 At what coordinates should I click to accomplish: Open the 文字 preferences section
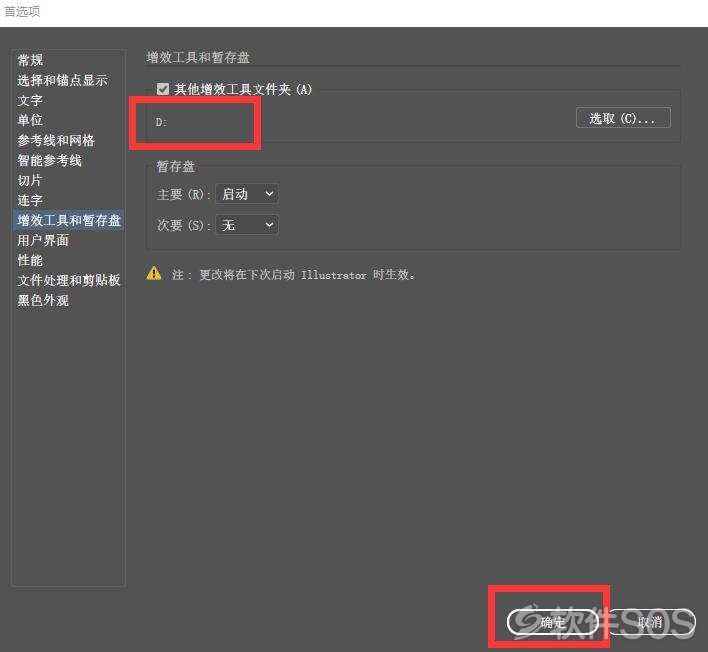[x=30, y=100]
